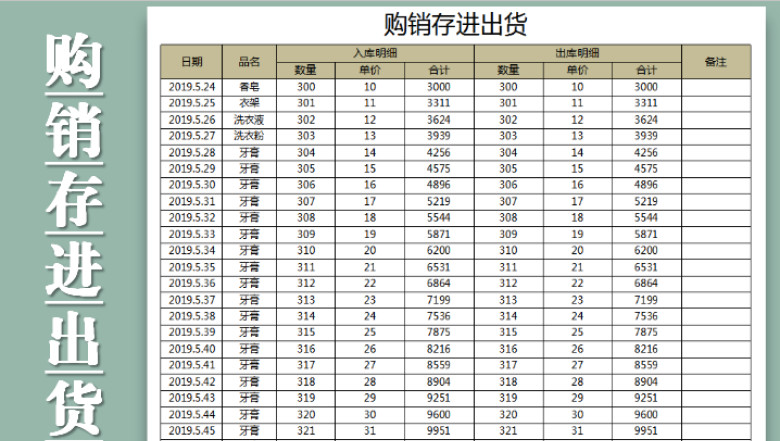Image resolution: width=780 pixels, height=441 pixels.
Task: Select the date cell 2019.5.26
Action: coord(192,120)
